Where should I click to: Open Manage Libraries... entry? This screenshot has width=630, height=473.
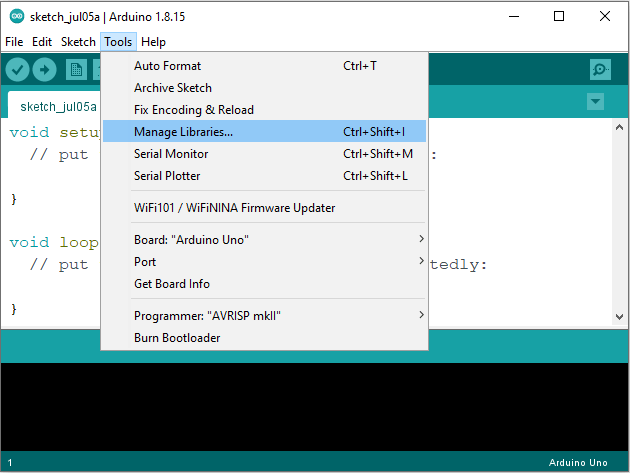pyautogui.click(x=264, y=131)
